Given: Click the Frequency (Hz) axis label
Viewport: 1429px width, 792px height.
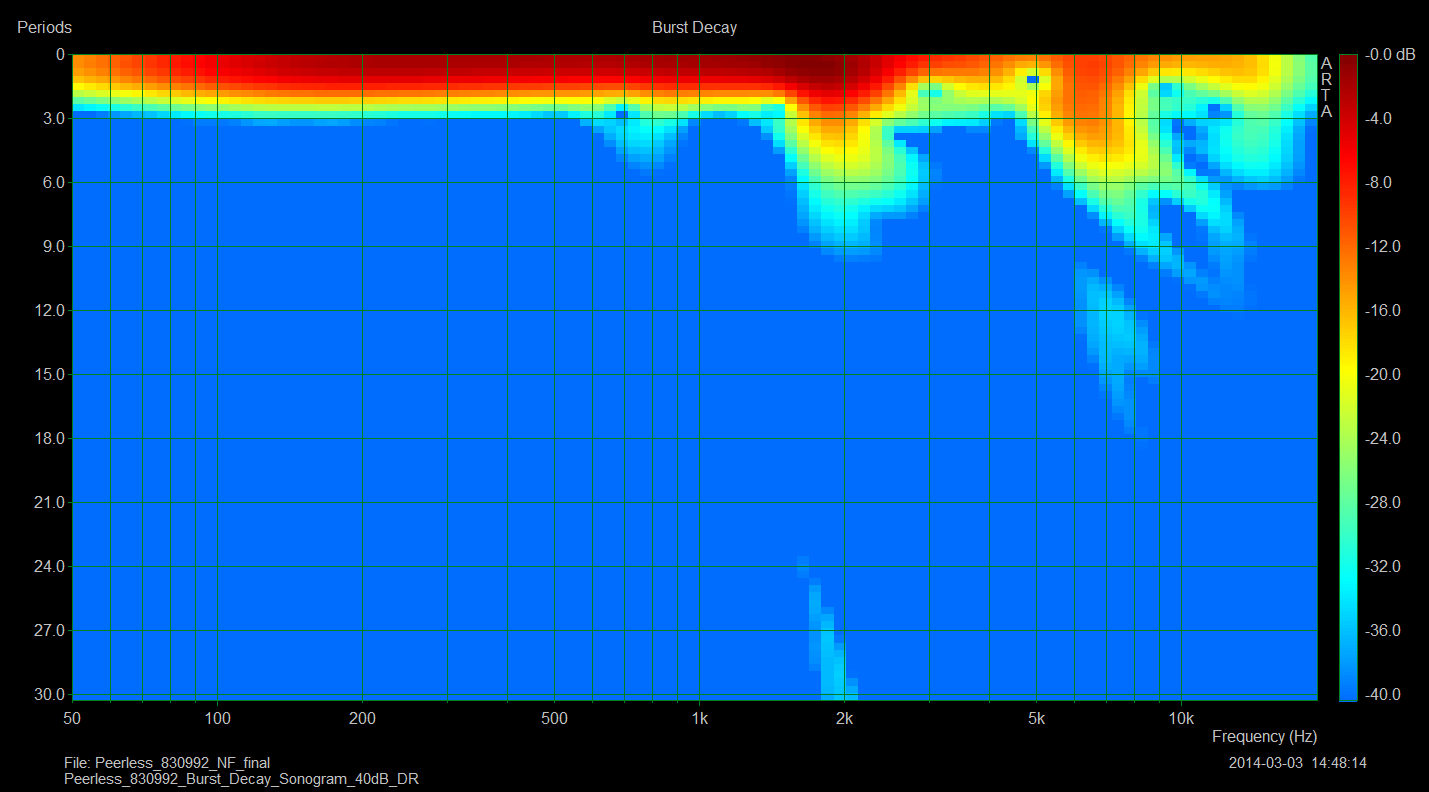Looking at the screenshot, I should 1264,737.
